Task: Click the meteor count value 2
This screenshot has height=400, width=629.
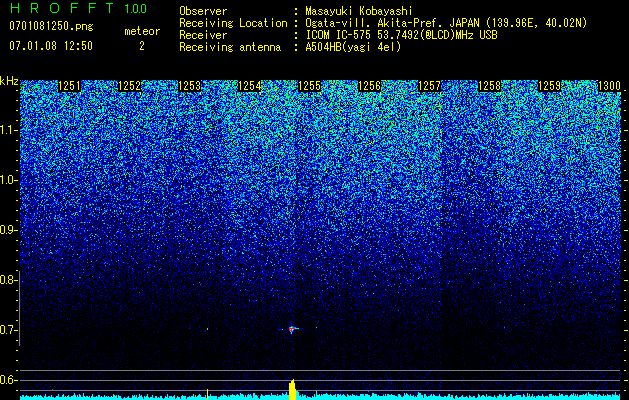Action: [x=142, y=46]
